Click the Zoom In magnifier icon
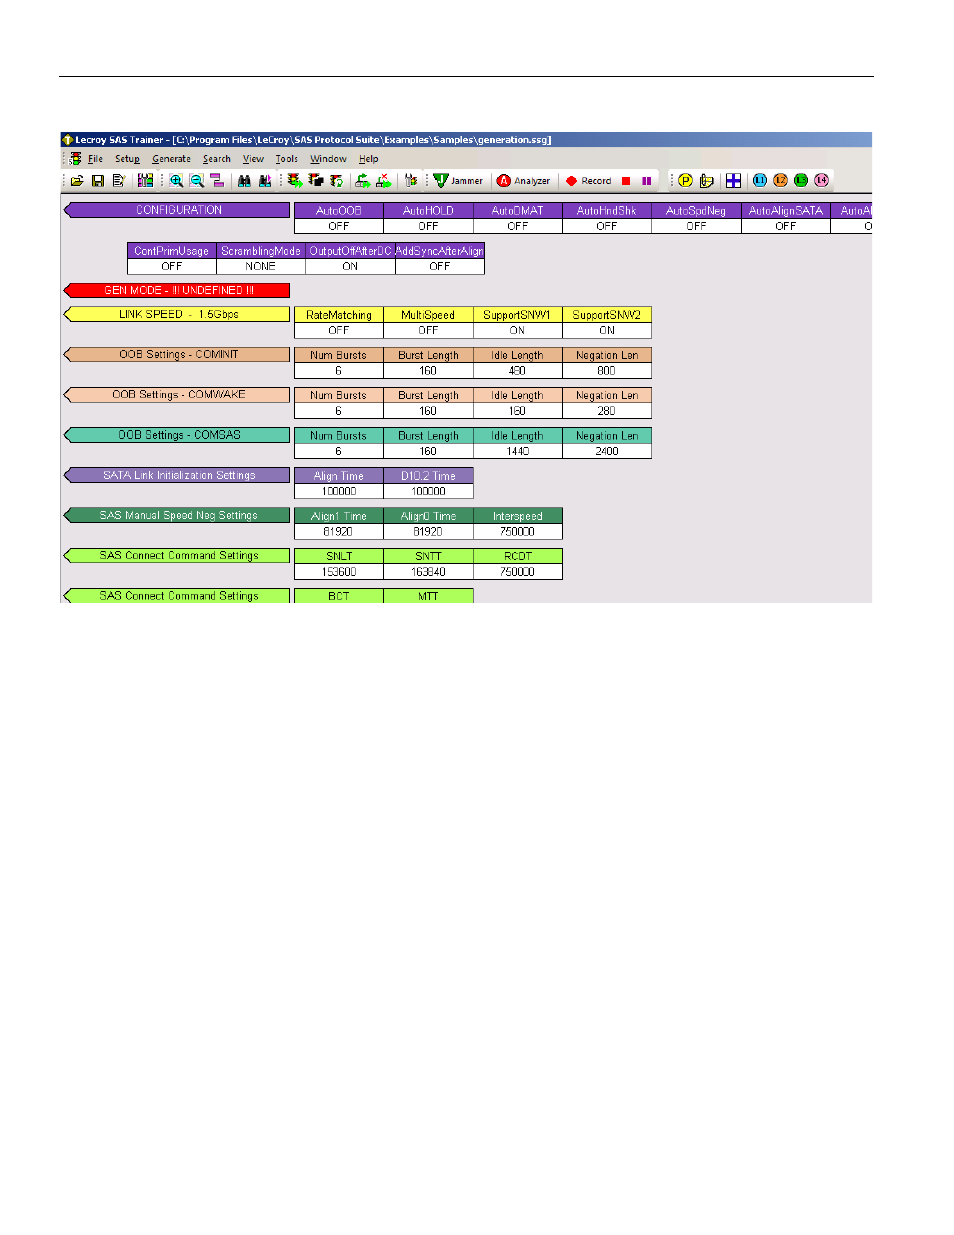 [x=176, y=181]
